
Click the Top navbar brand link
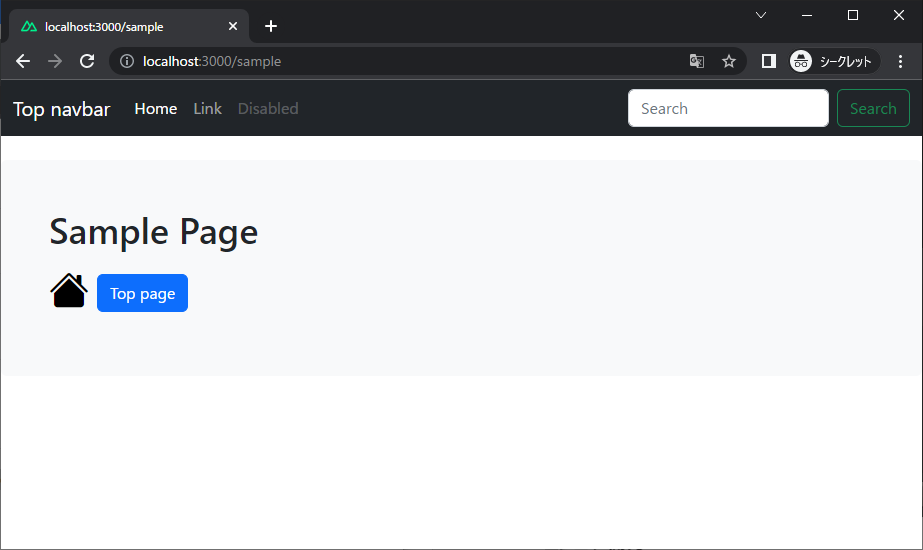coord(62,109)
